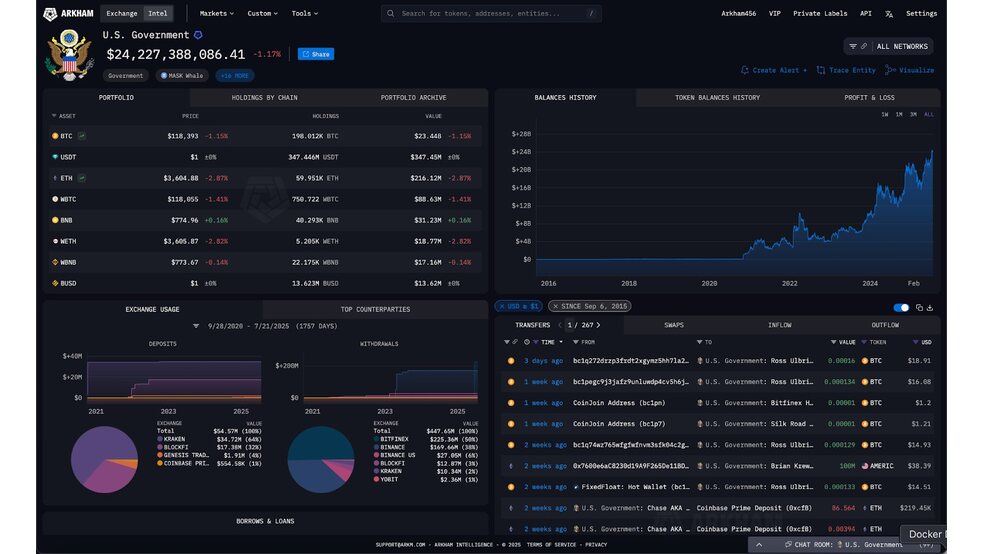Click the Visualize graph icon
Image resolution: width=984 pixels, height=554 pixels.
click(890, 70)
